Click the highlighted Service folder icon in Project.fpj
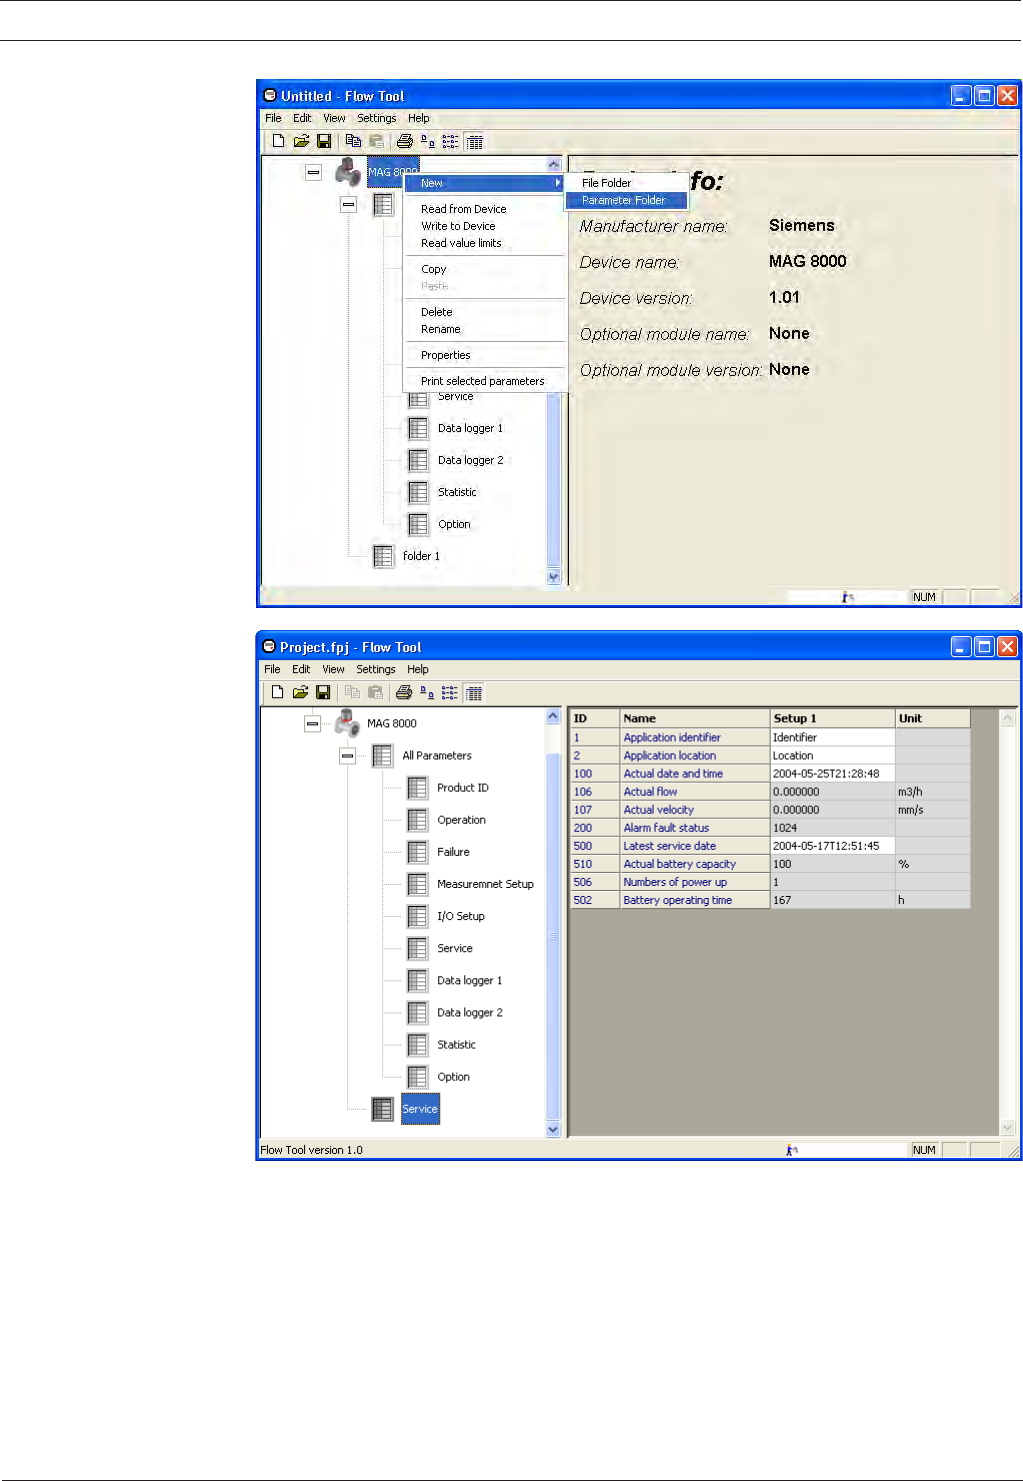Image resolution: width=1023 pixels, height=1481 pixels. pos(382,1108)
